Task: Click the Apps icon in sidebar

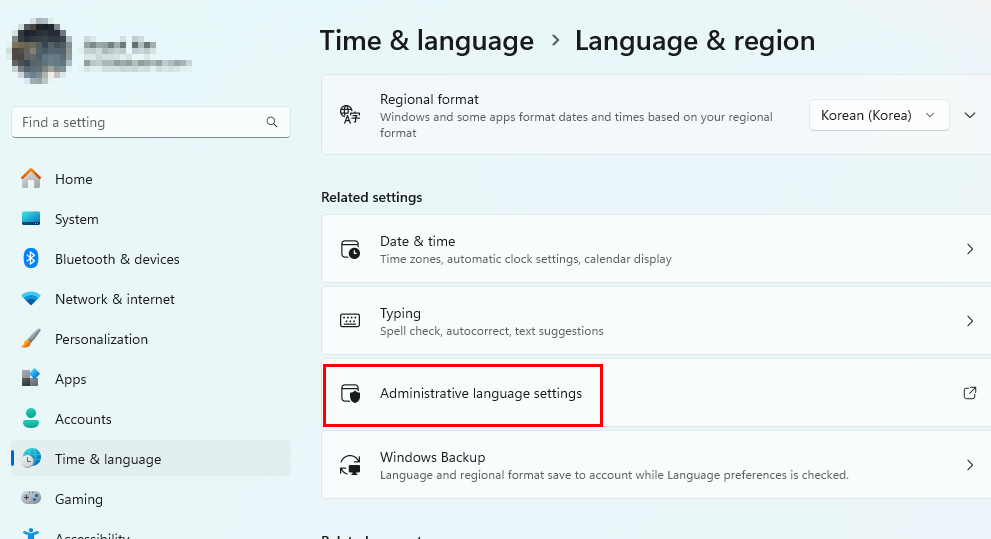Action: 30,379
